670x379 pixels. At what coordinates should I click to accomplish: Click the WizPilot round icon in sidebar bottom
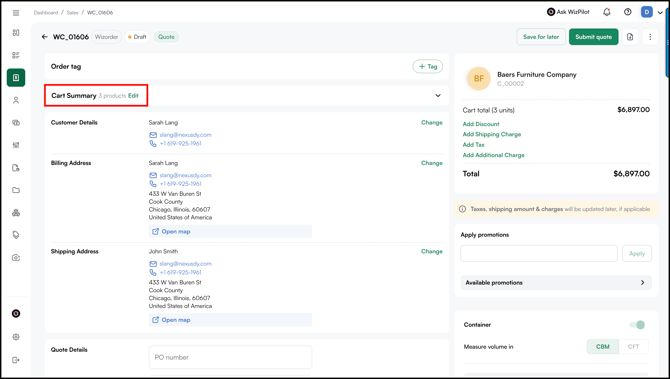pyautogui.click(x=16, y=314)
